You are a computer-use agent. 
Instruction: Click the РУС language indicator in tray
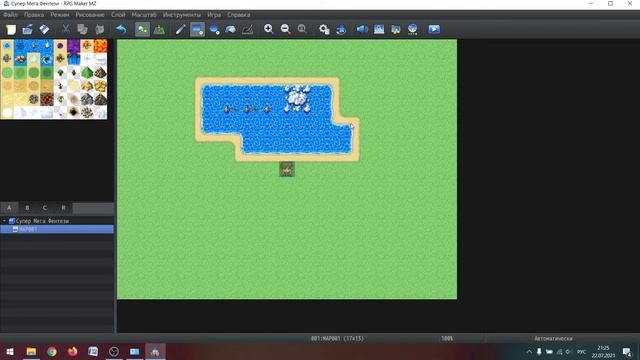coord(581,351)
